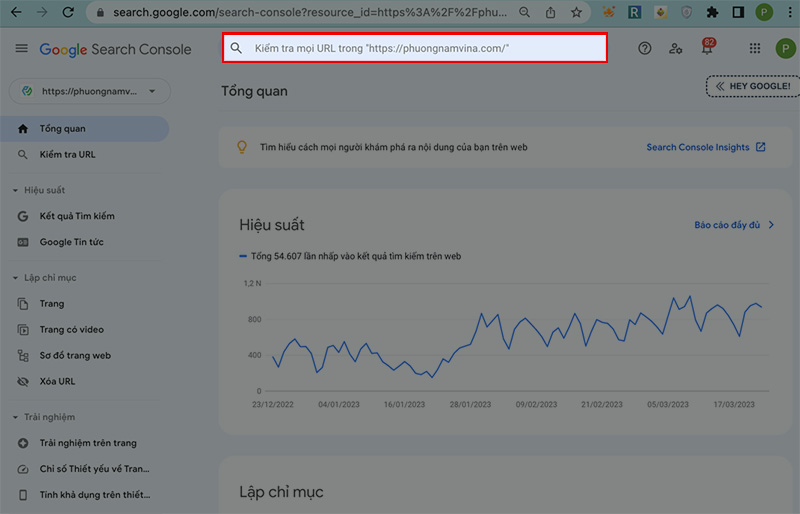
Task: Open Google account avatar P
Action: pos(786,49)
